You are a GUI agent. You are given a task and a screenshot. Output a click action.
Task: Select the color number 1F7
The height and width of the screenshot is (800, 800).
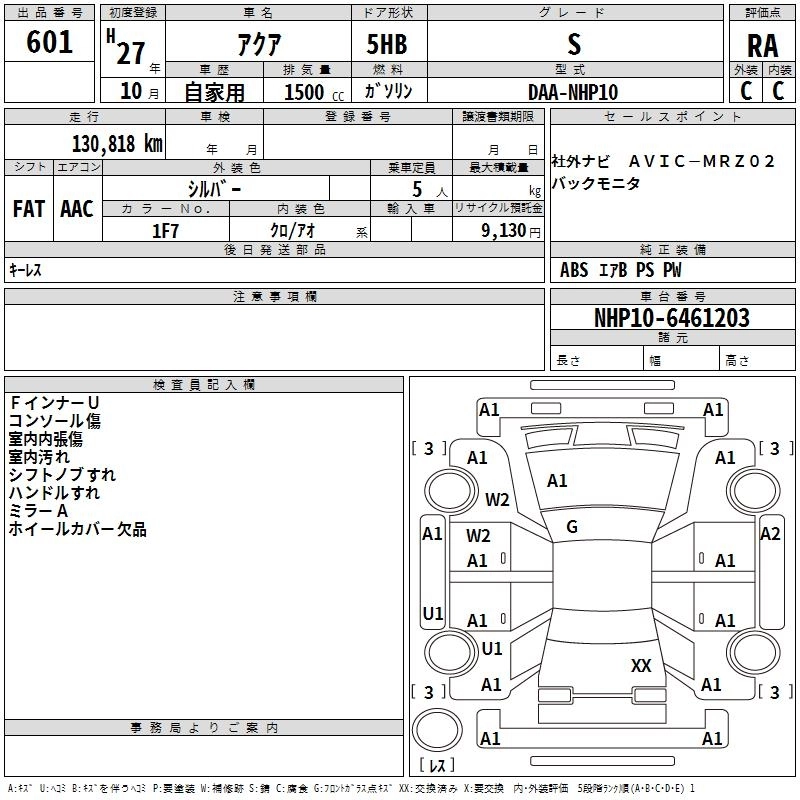coord(165,231)
